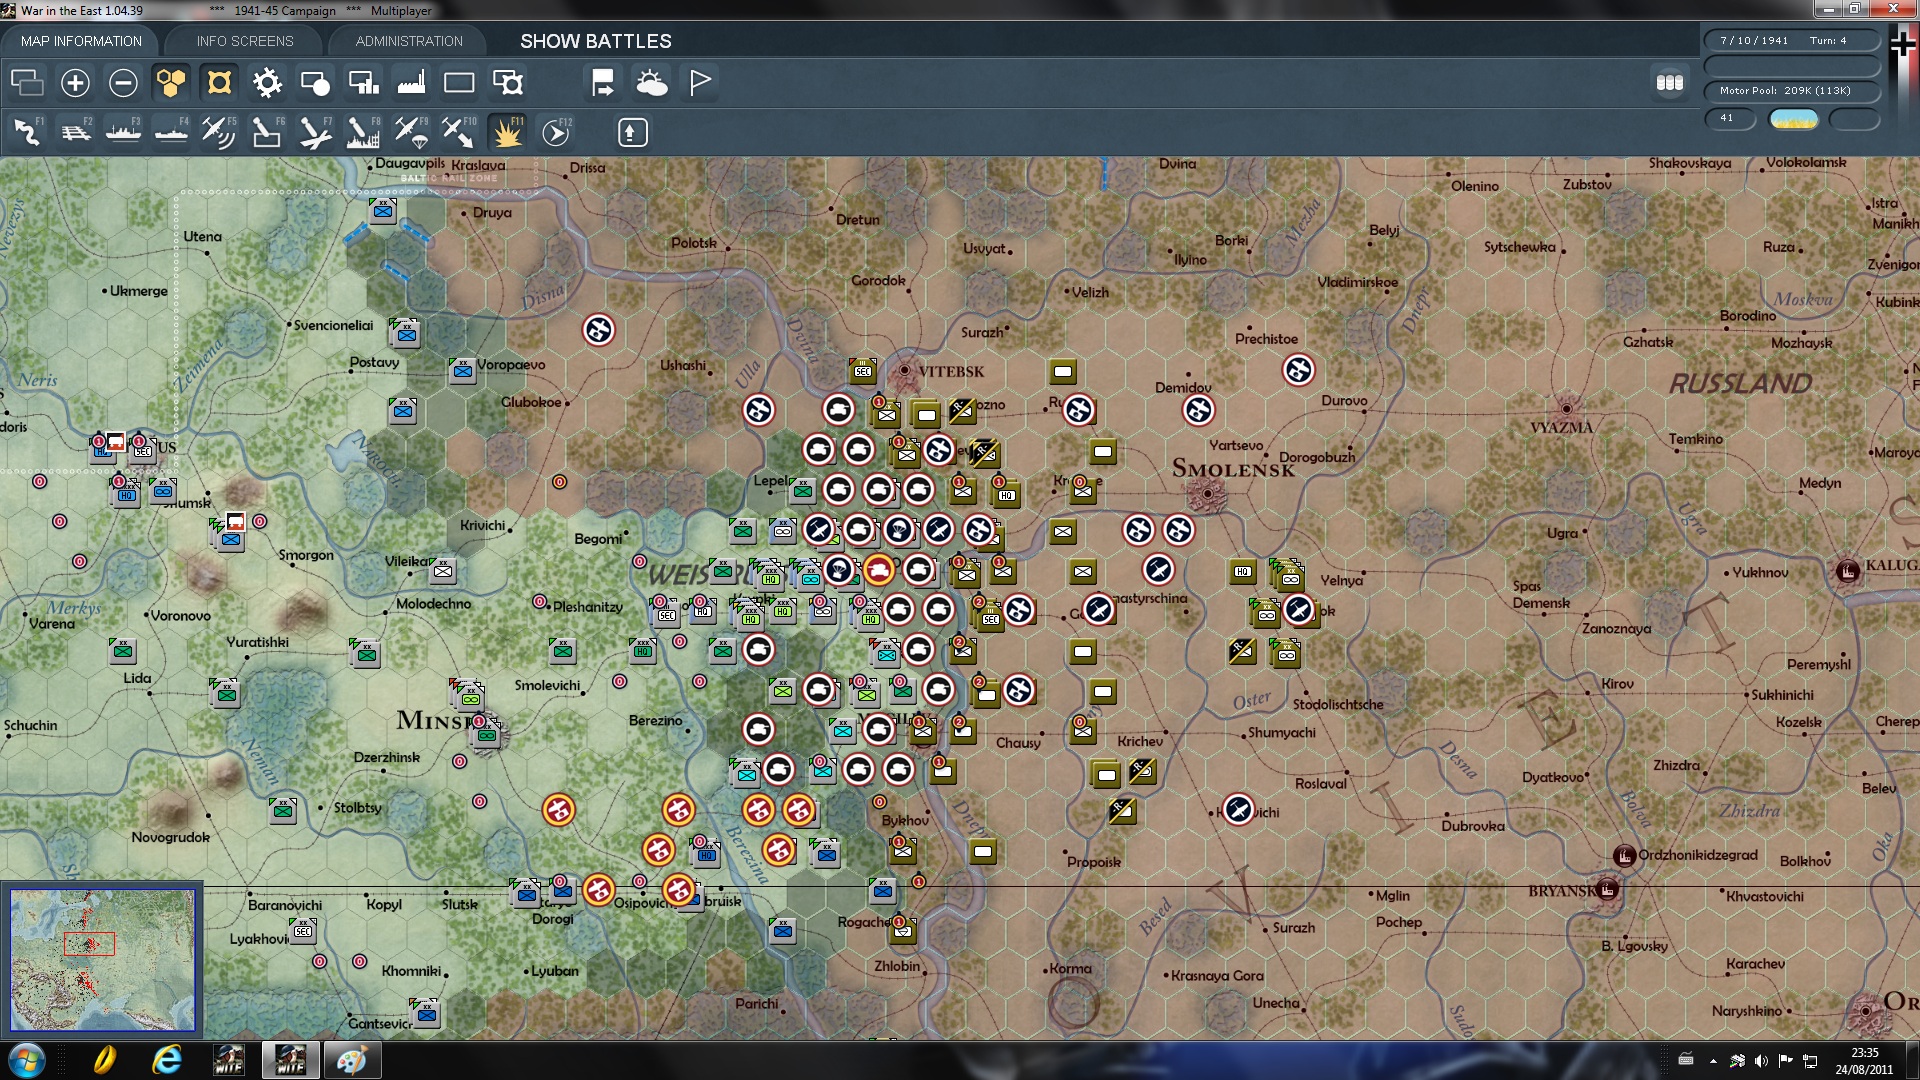Viewport: 1920px width, 1080px height.
Task: Select the F5 air recon mode
Action: point(219,132)
